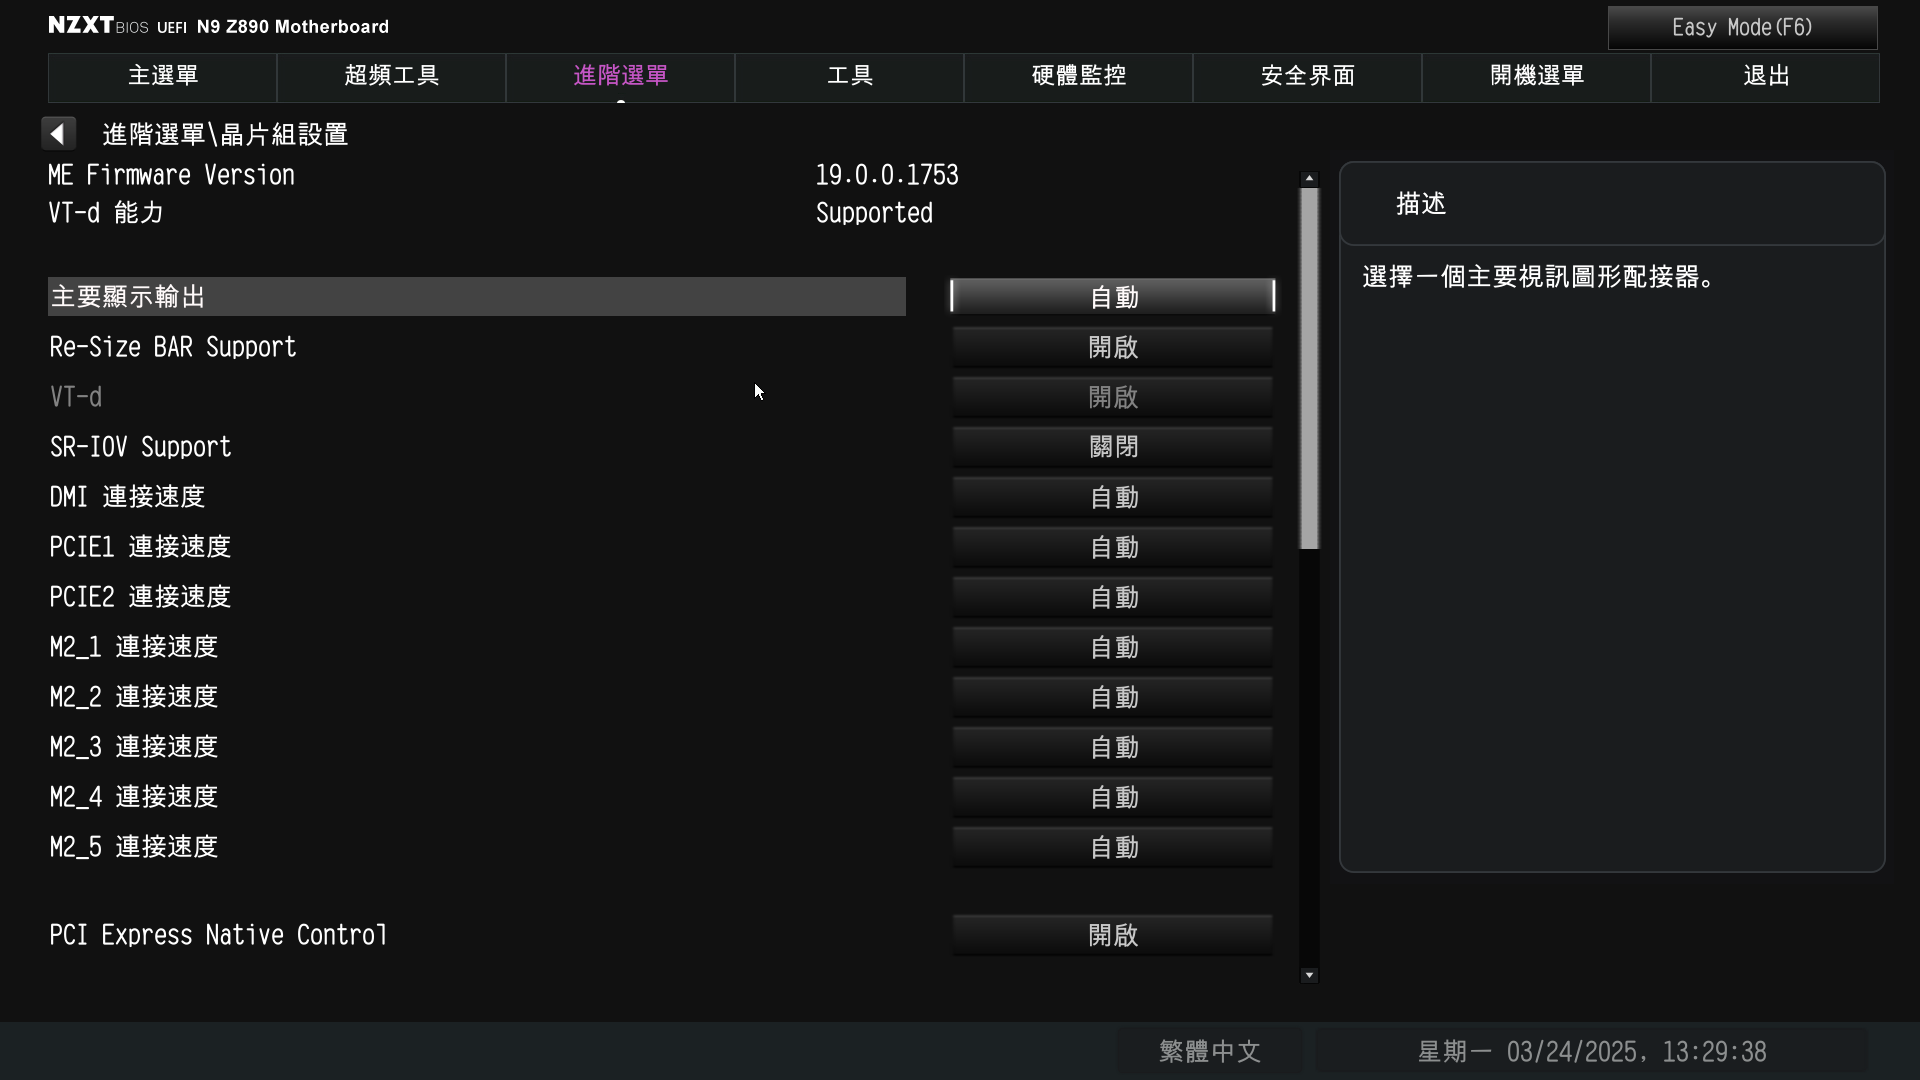Click the back arrow icon
Screen dimensions: 1920x1080
click(58, 134)
